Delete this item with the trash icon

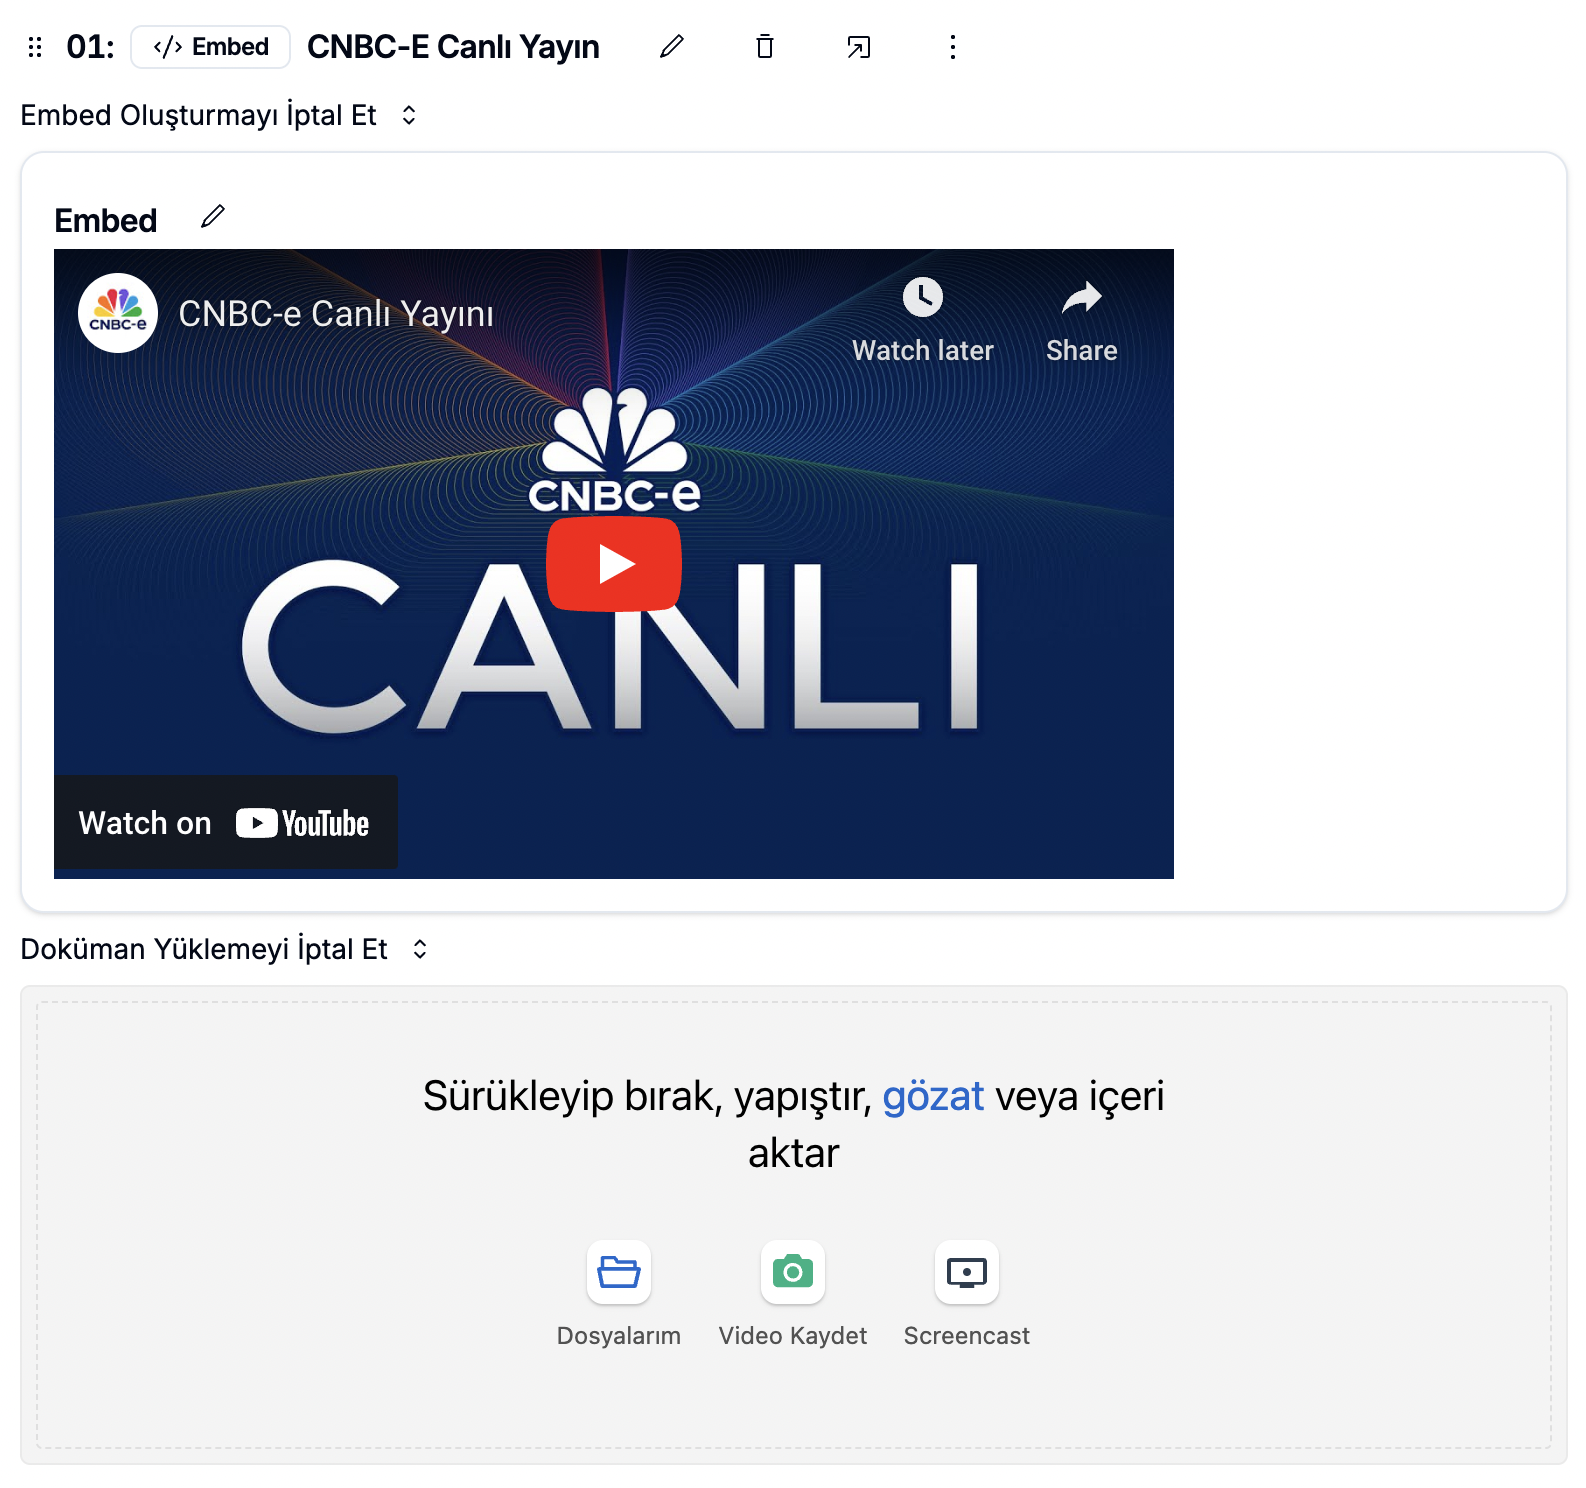(765, 47)
